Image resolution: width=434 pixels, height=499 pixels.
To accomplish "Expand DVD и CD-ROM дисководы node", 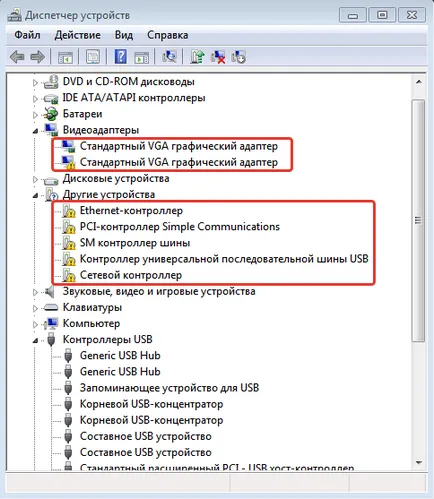I will pyautogui.click(x=35, y=82).
